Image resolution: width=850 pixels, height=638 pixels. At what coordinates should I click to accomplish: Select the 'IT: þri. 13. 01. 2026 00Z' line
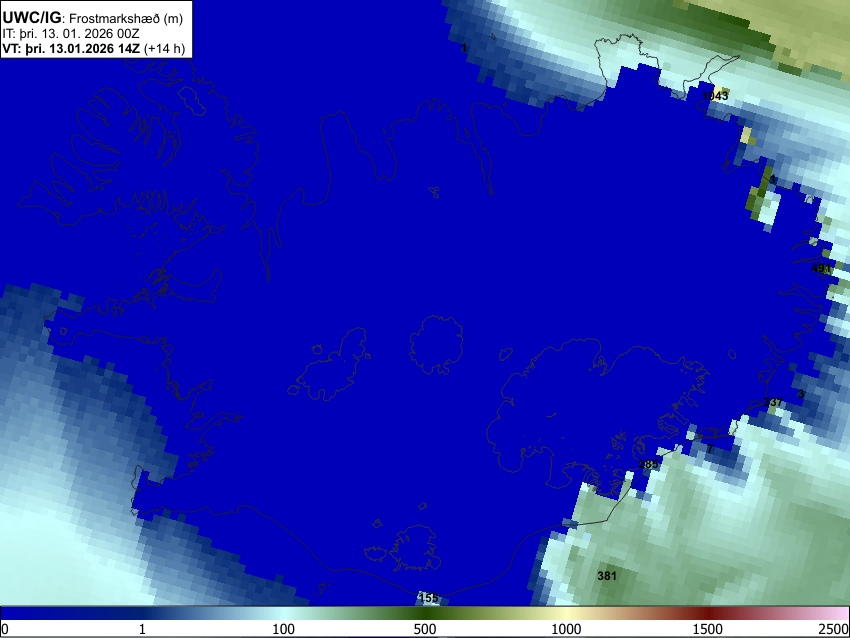coord(70,34)
